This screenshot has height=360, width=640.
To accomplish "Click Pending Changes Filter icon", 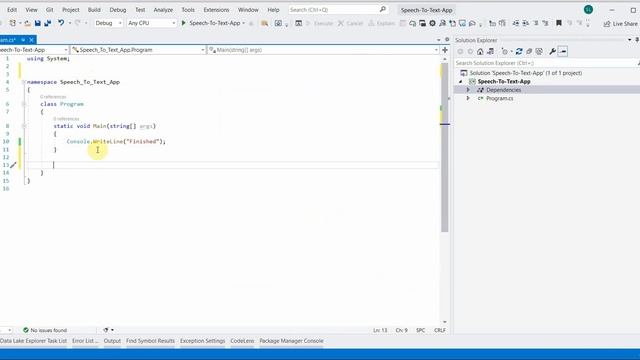I will (x=505, y=51).
